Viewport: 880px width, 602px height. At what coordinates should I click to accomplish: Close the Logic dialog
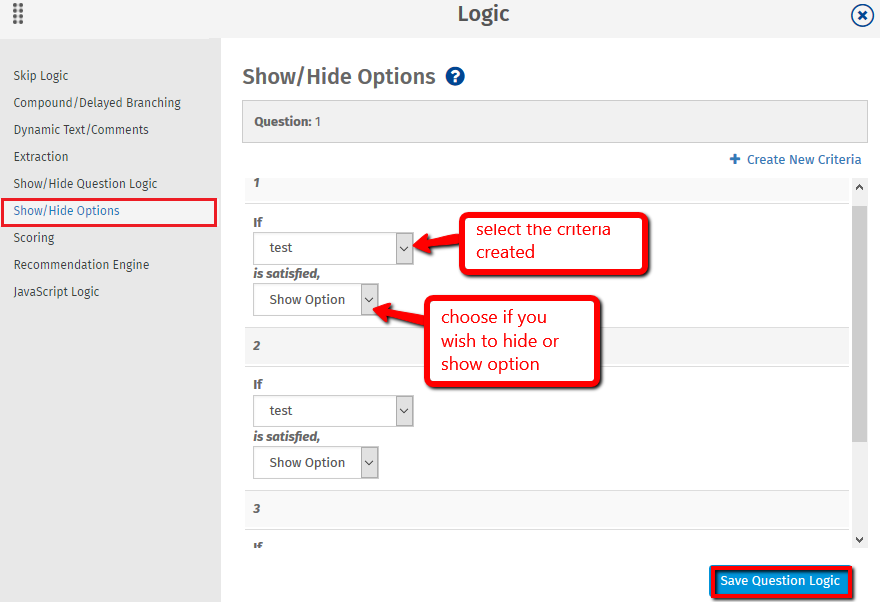[x=862, y=16]
